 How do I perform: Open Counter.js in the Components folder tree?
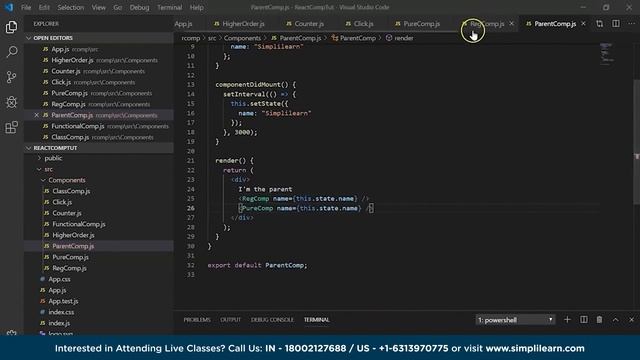(x=67, y=213)
